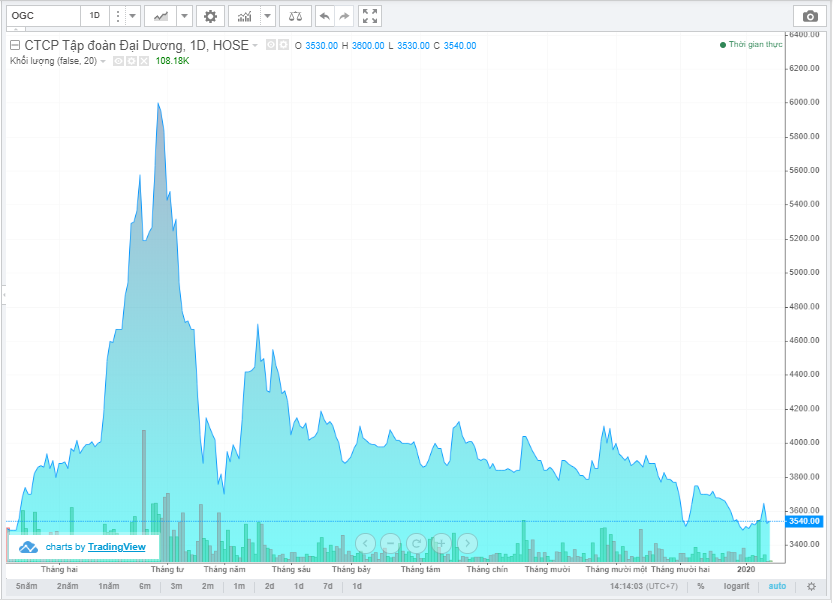Collapse the legend with minus box icon
This screenshot has width=833, height=603.
[15, 45]
